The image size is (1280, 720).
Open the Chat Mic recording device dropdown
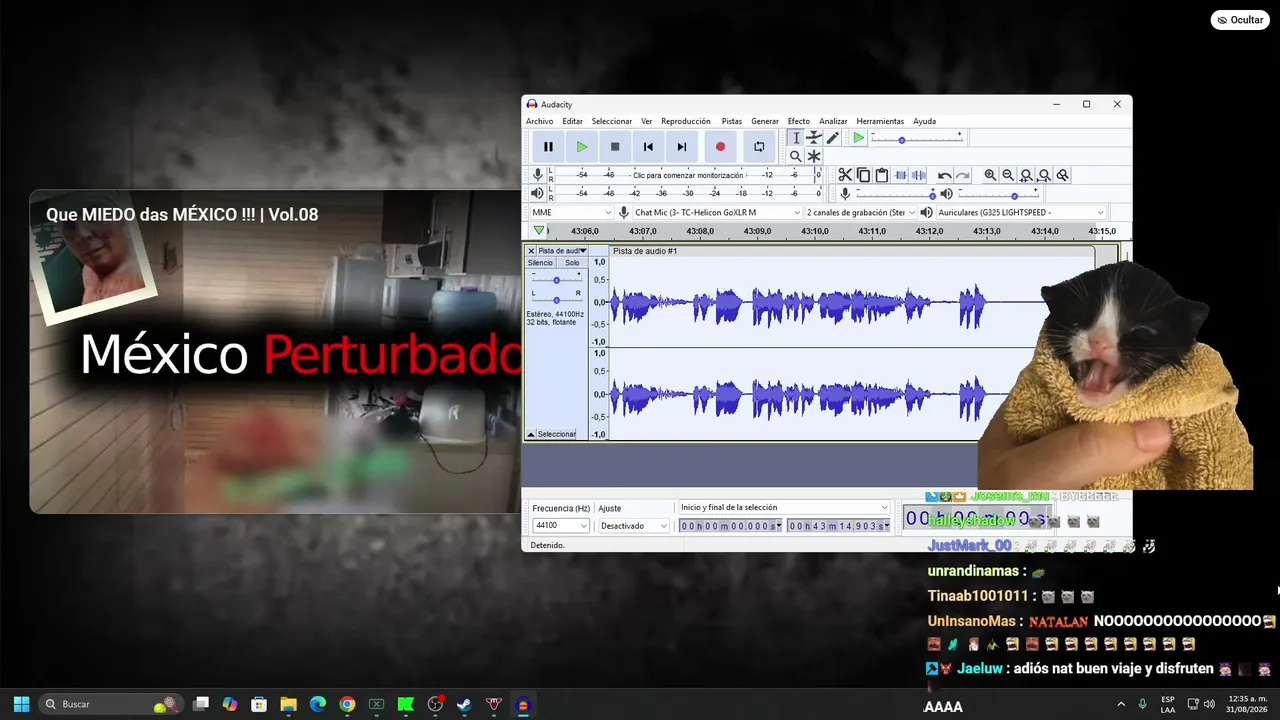tap(717, 212)
